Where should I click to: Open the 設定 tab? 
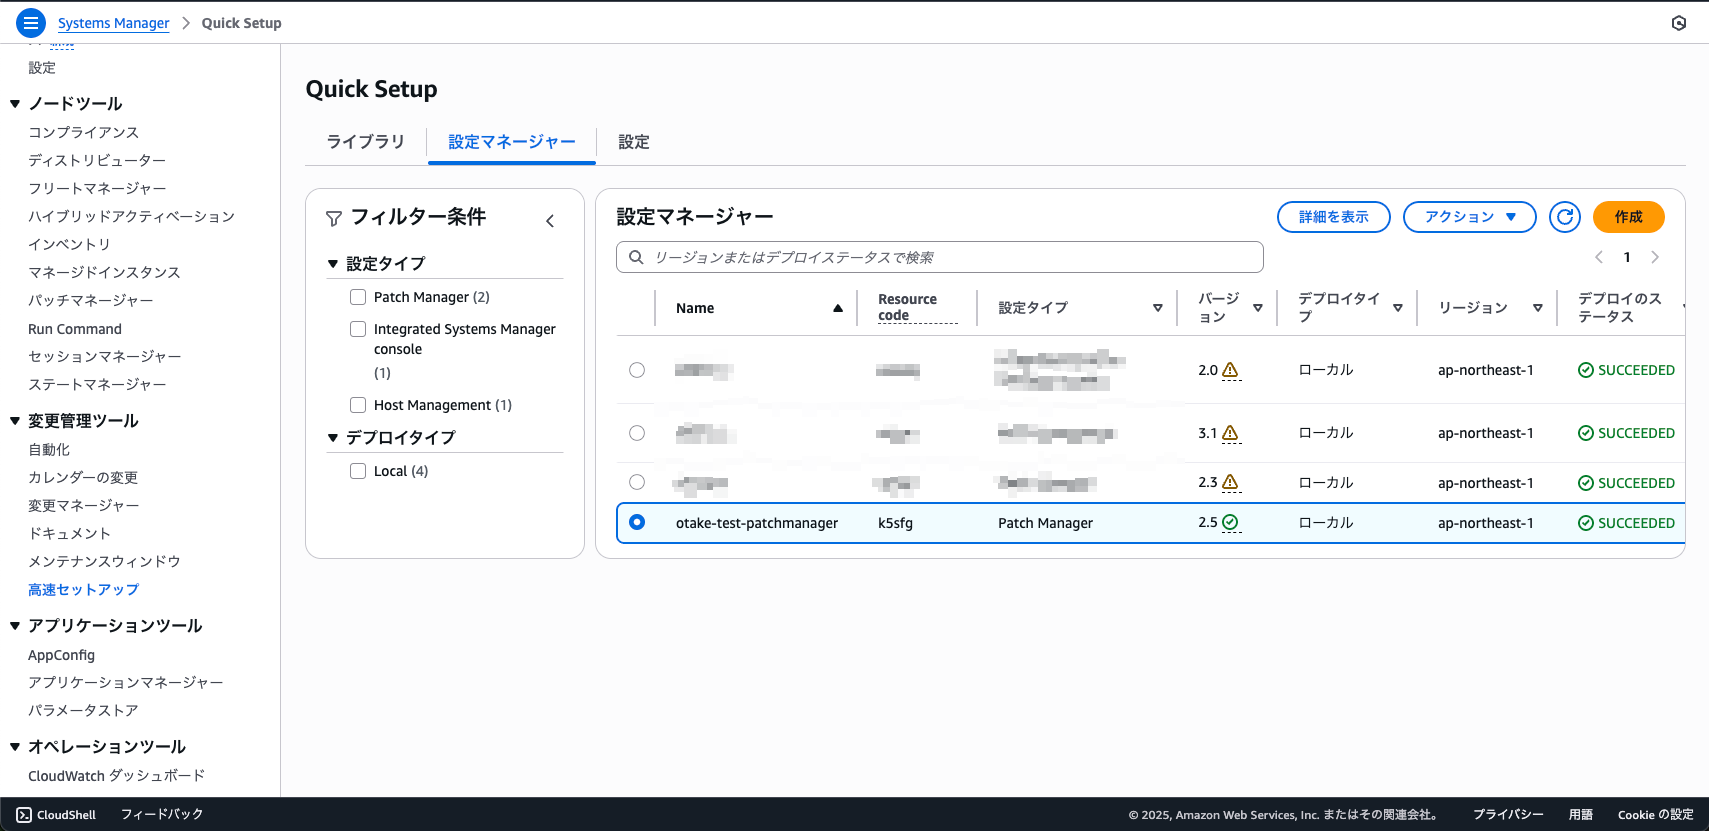click(634, 142)
